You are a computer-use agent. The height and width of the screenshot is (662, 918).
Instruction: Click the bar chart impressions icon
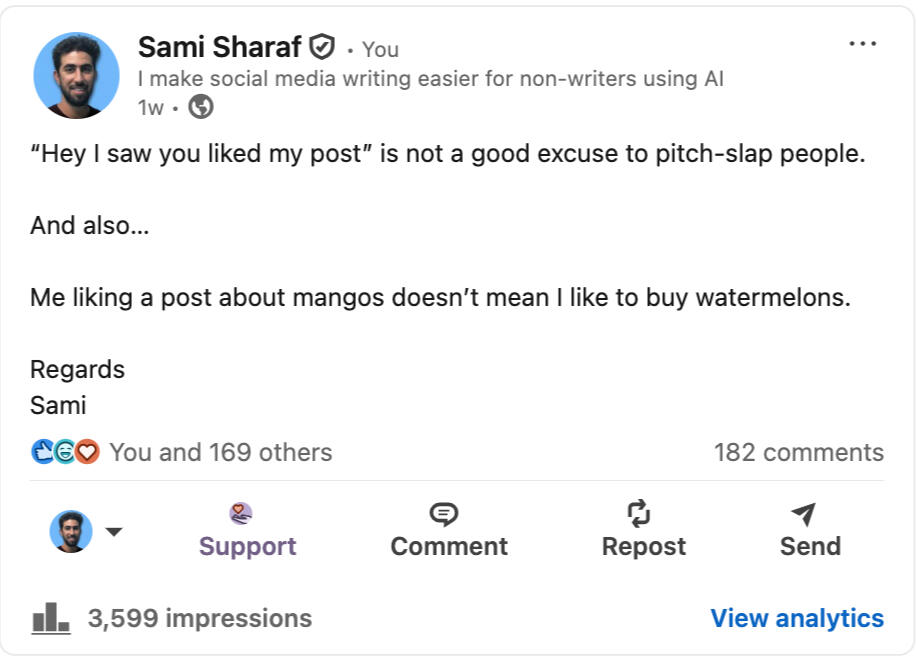pyautogui.click(x=51, y=618)
